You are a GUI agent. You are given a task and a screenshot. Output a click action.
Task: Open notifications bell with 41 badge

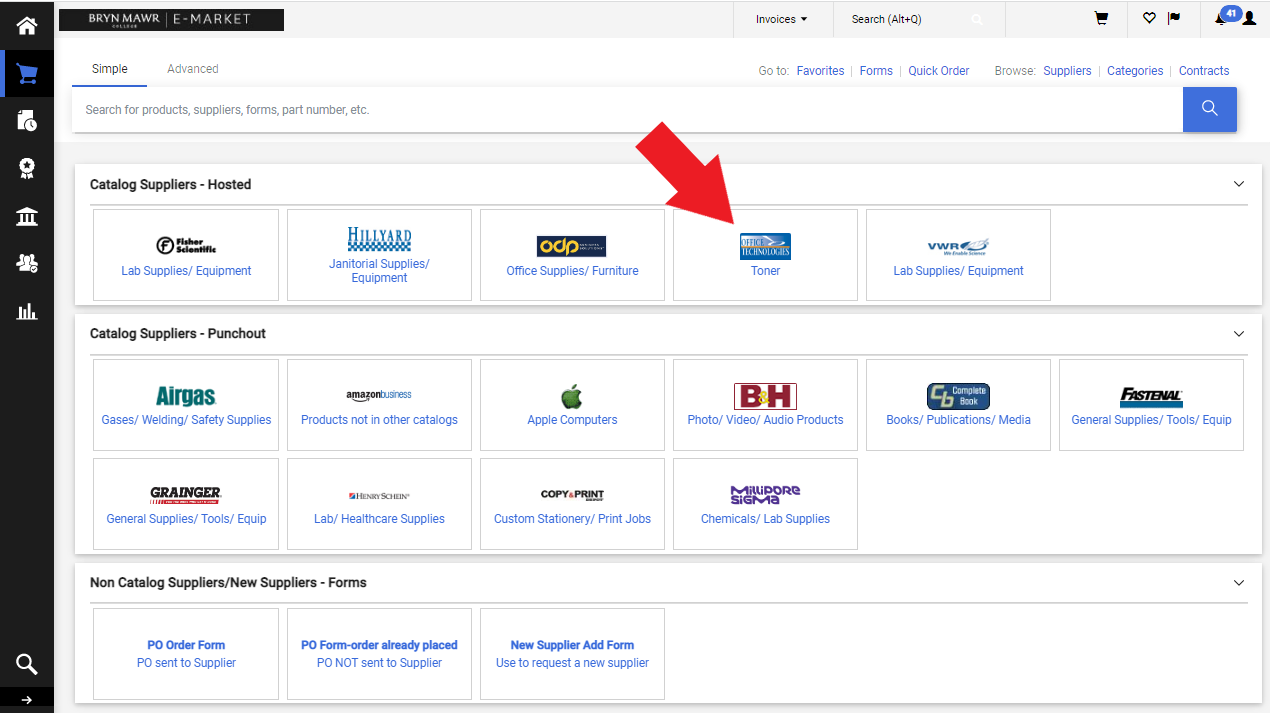point(1224,16)
